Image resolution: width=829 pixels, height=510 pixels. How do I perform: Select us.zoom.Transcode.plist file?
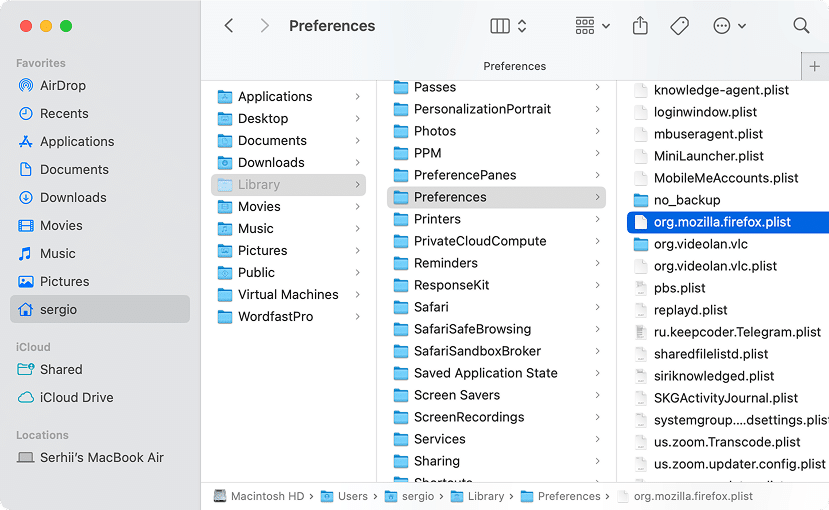[x=728, y=442]
